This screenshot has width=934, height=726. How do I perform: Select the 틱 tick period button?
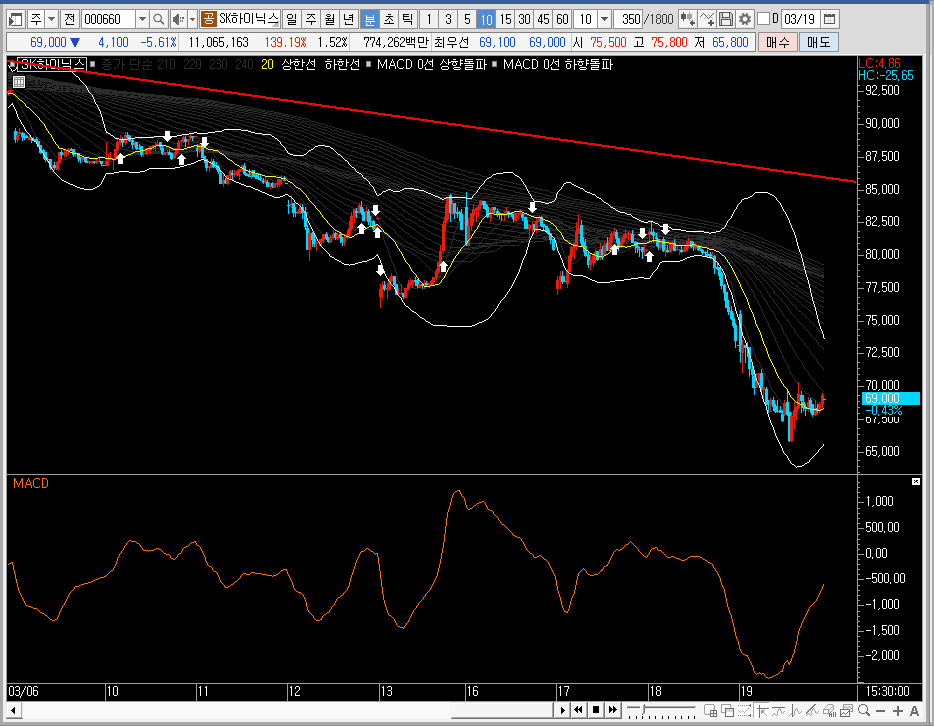(x=407, y=20)
